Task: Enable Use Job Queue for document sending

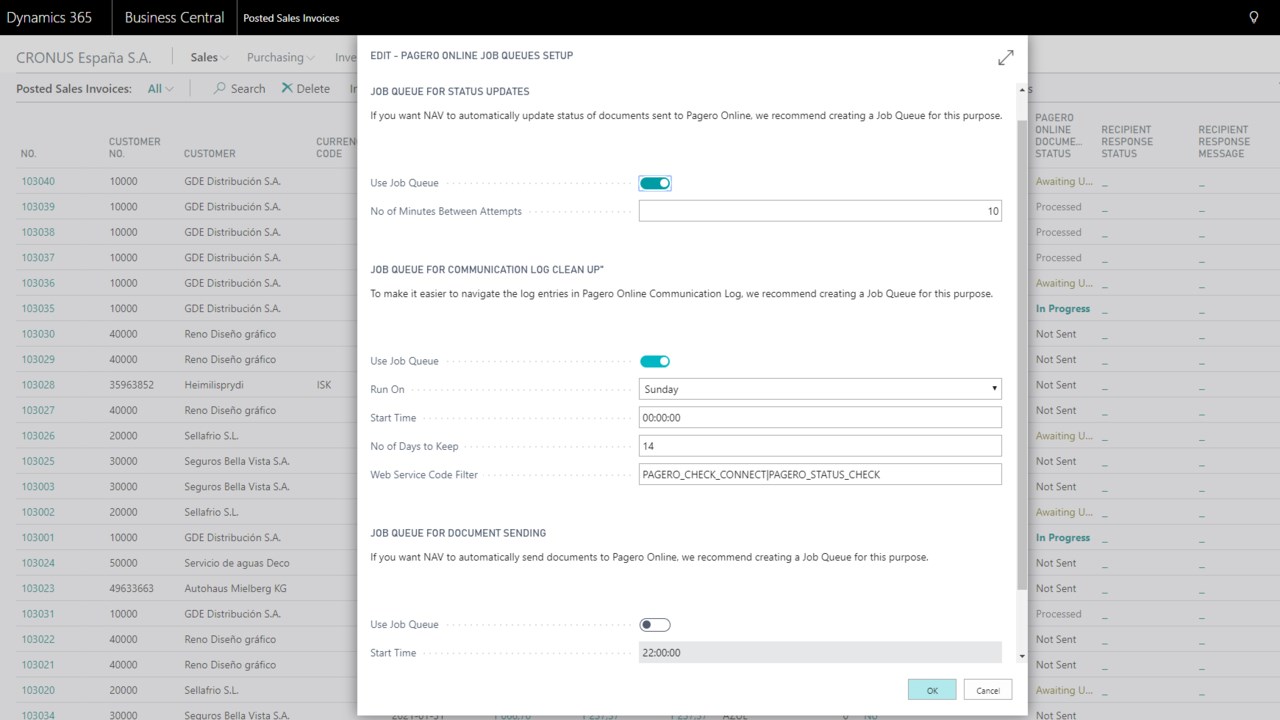Action: tap(655, 625)
